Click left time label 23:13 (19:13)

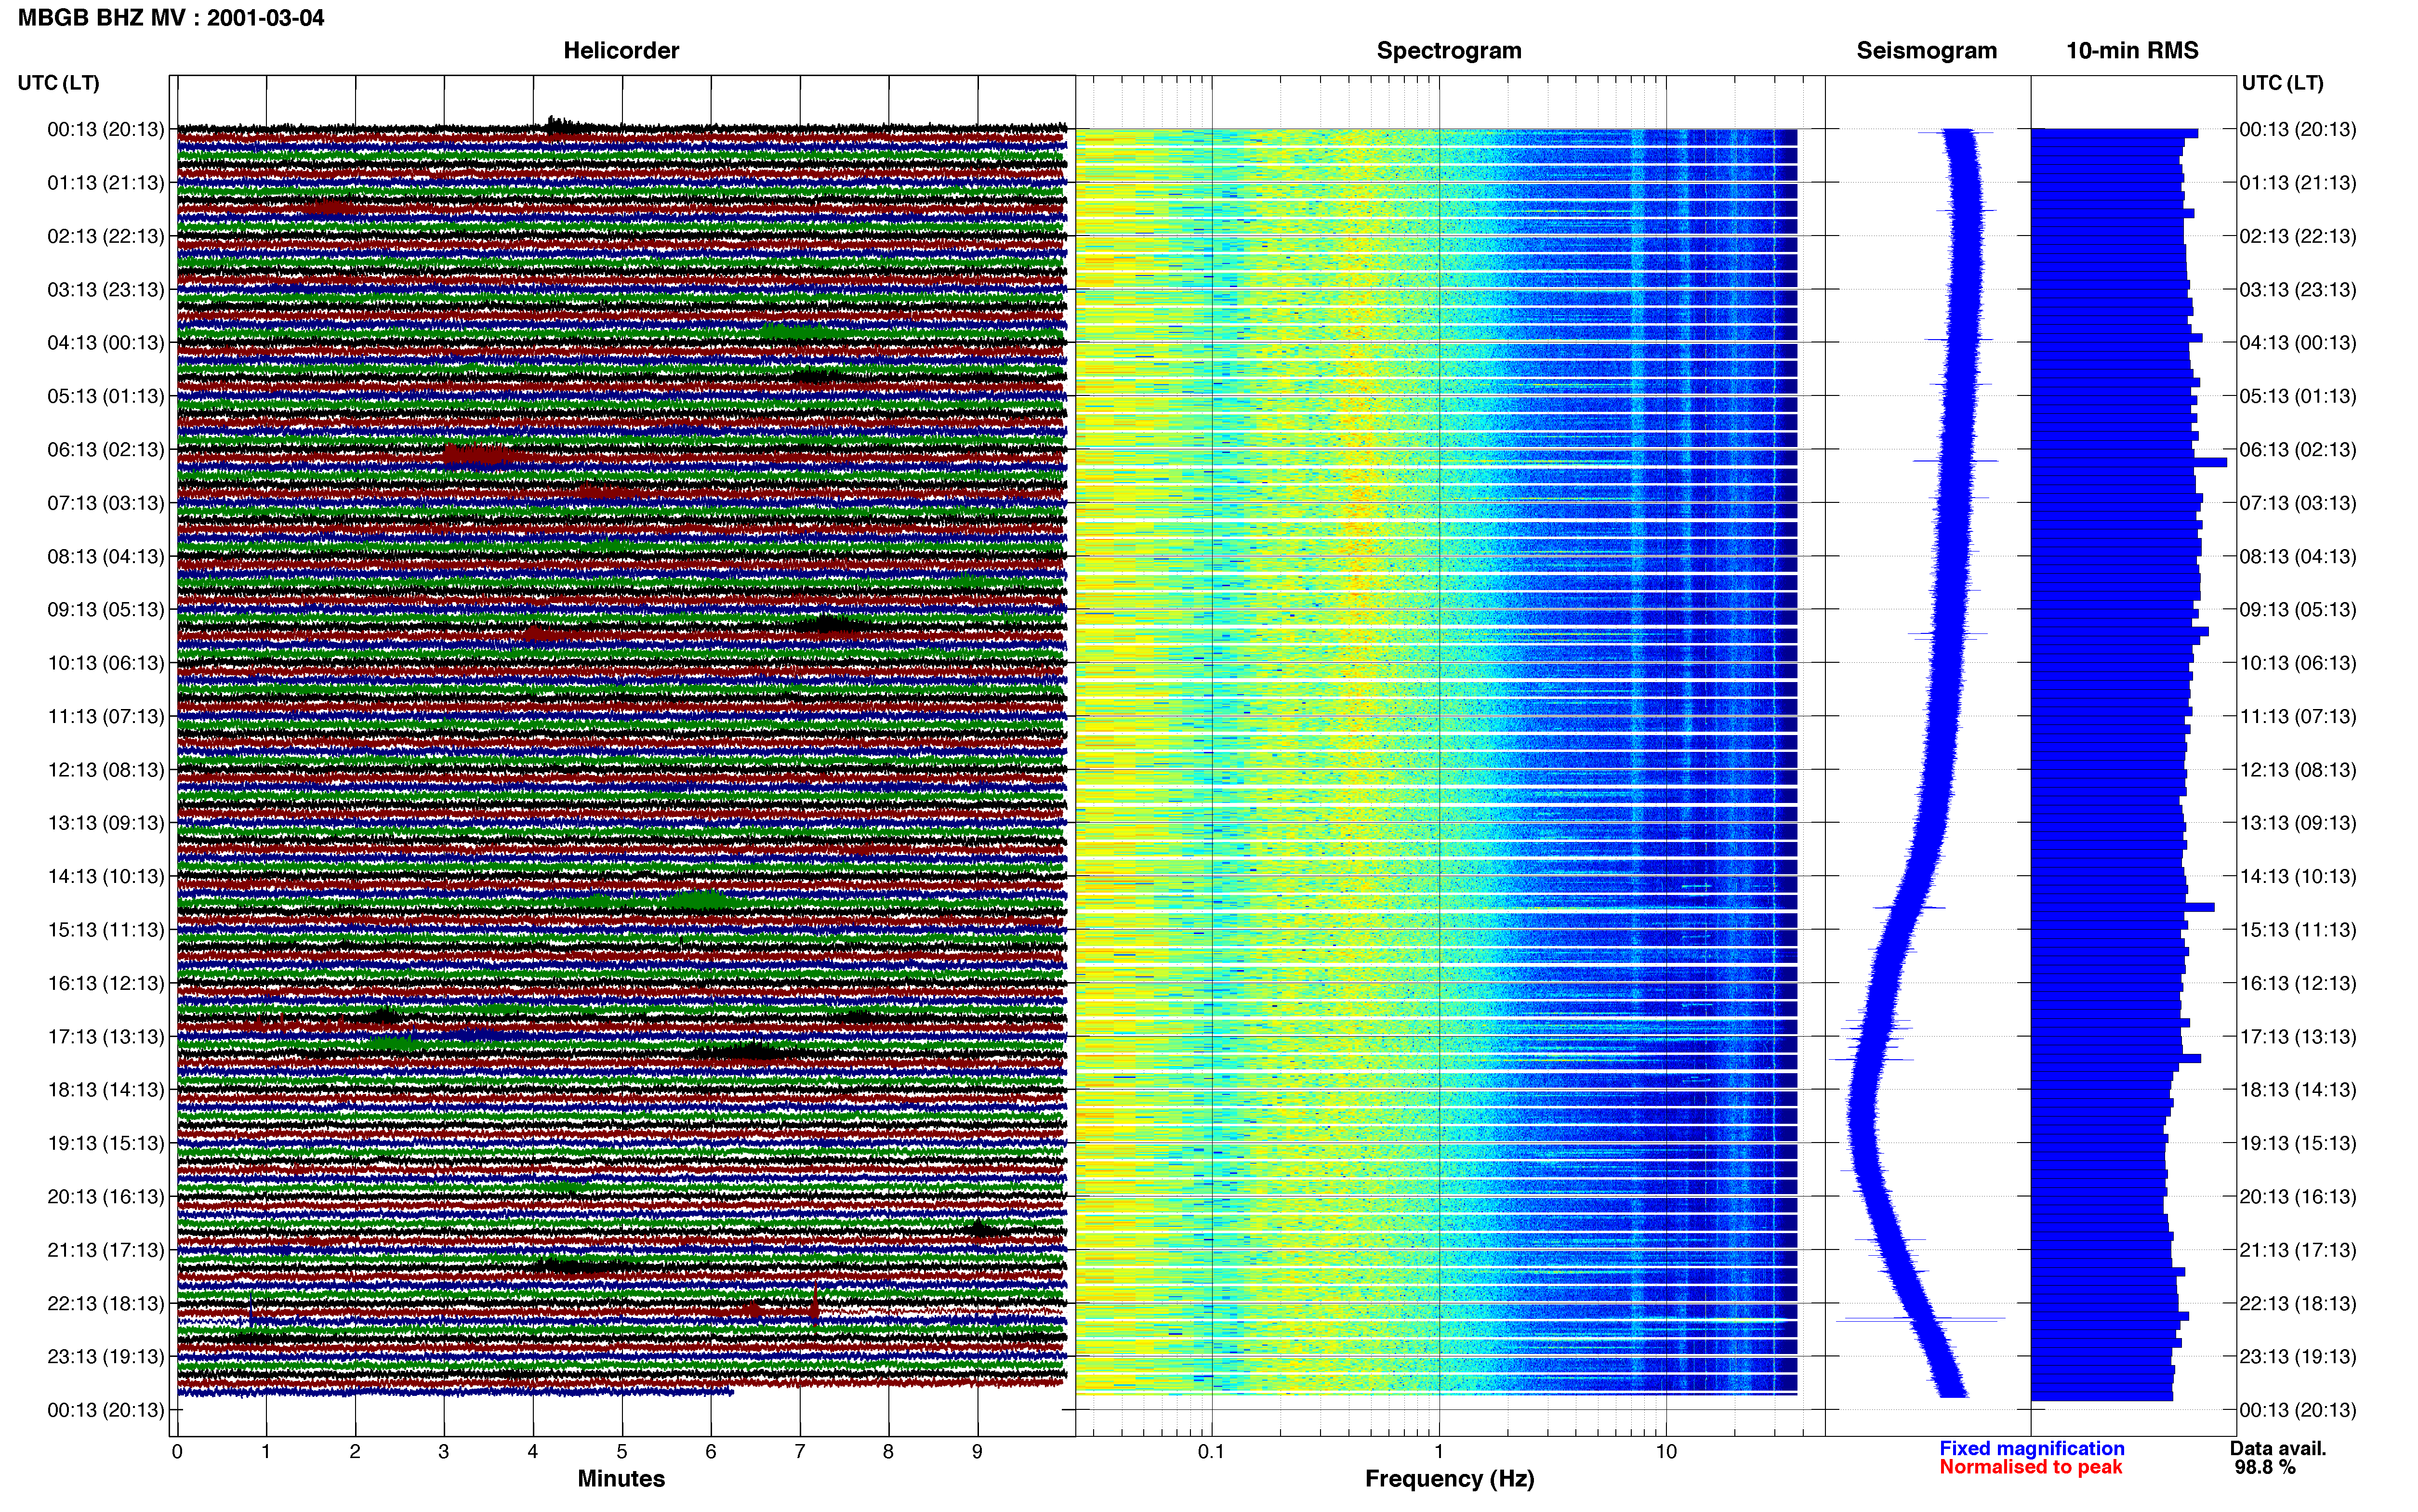click(106, 1357)
